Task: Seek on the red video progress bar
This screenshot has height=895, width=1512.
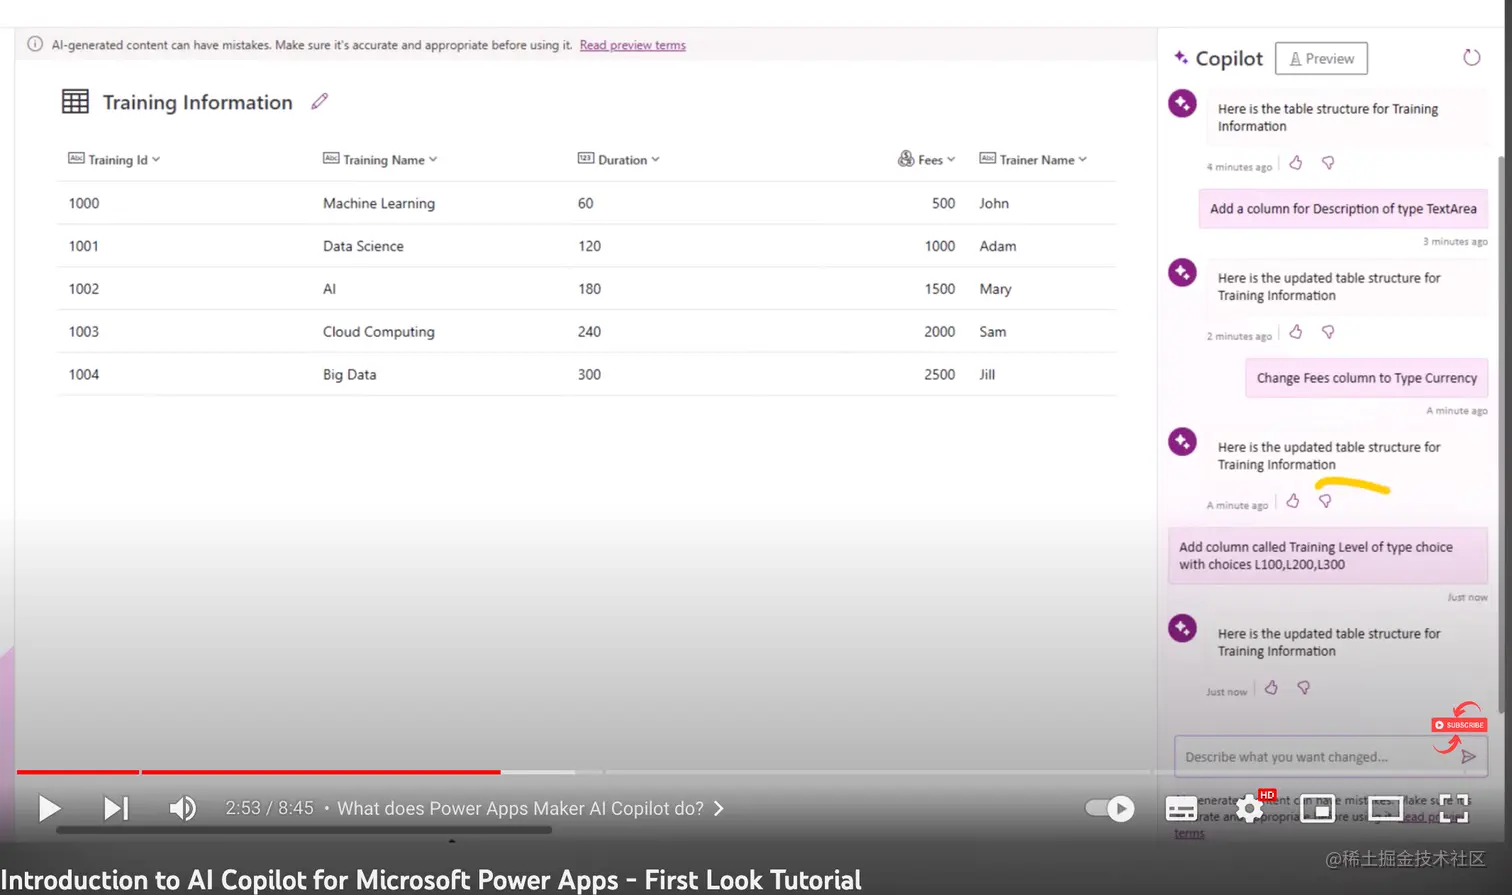Action: [x=258, y=772]
